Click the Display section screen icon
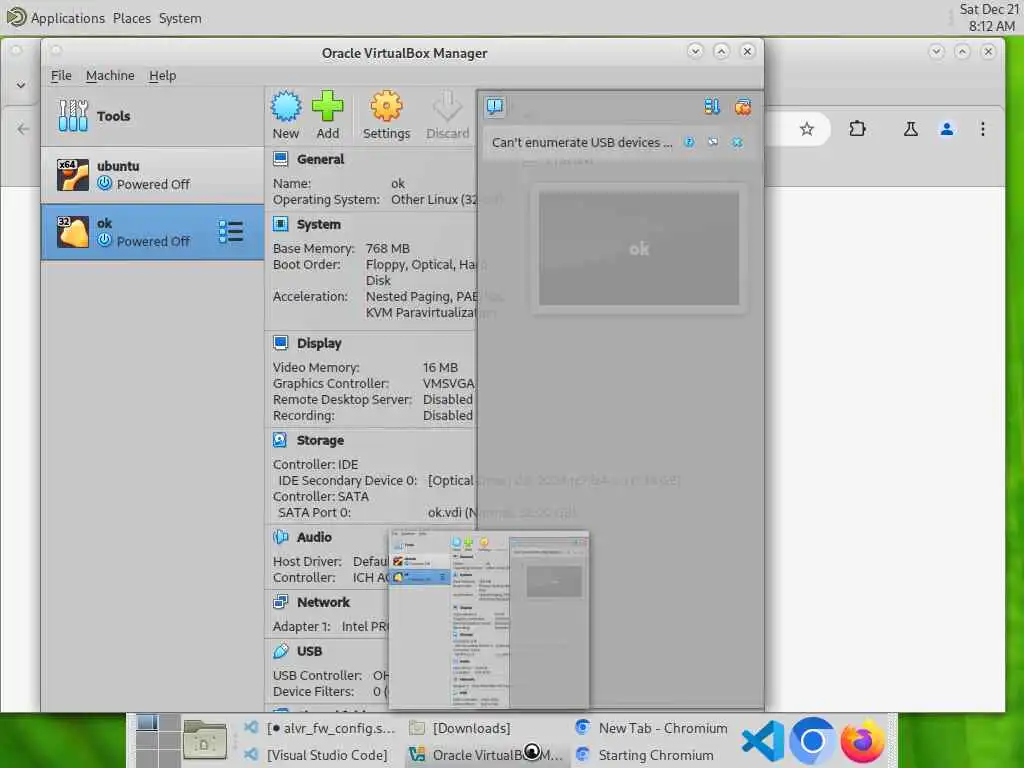This screenshot has height=768, width=1024. pos(281,343)
